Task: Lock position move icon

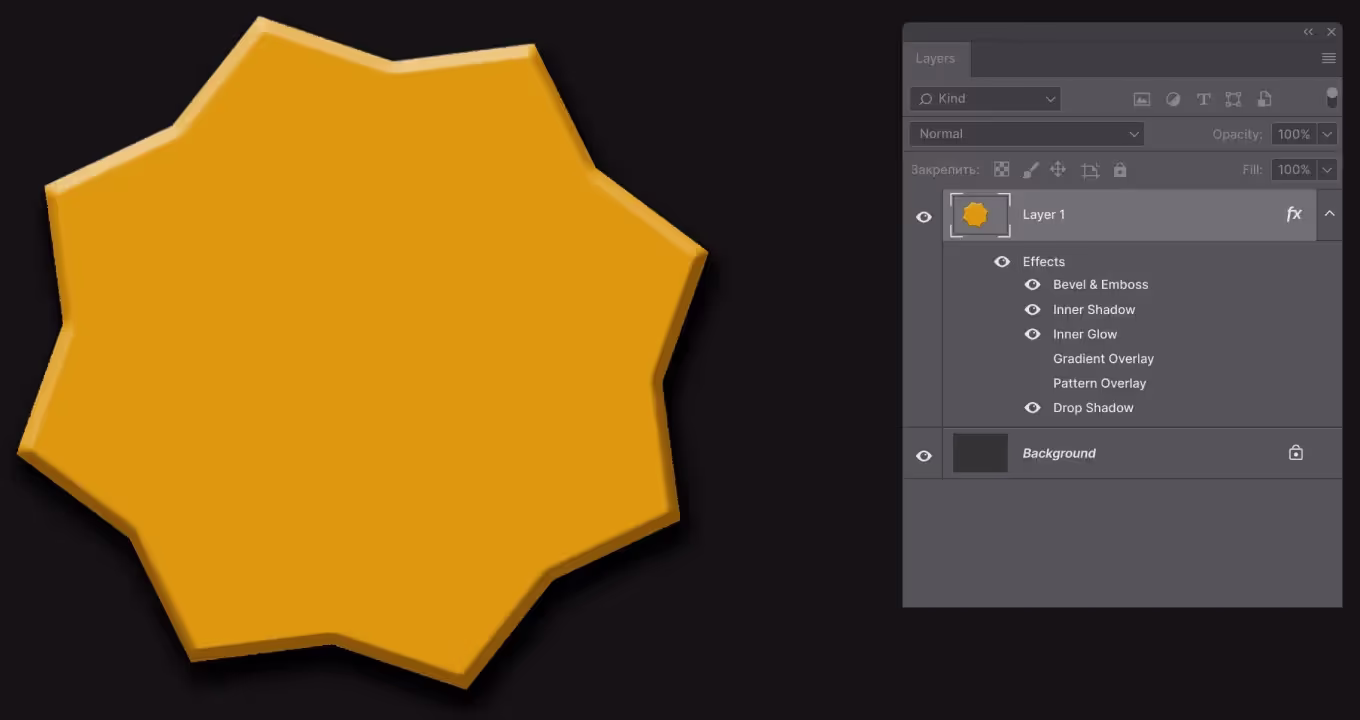Action: point(1058,170)
